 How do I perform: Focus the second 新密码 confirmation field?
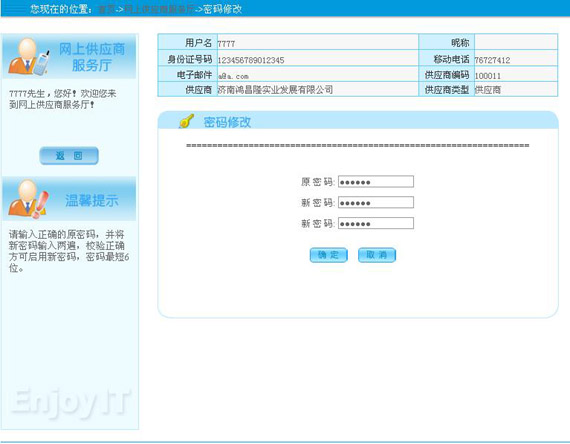pos(376,223)
